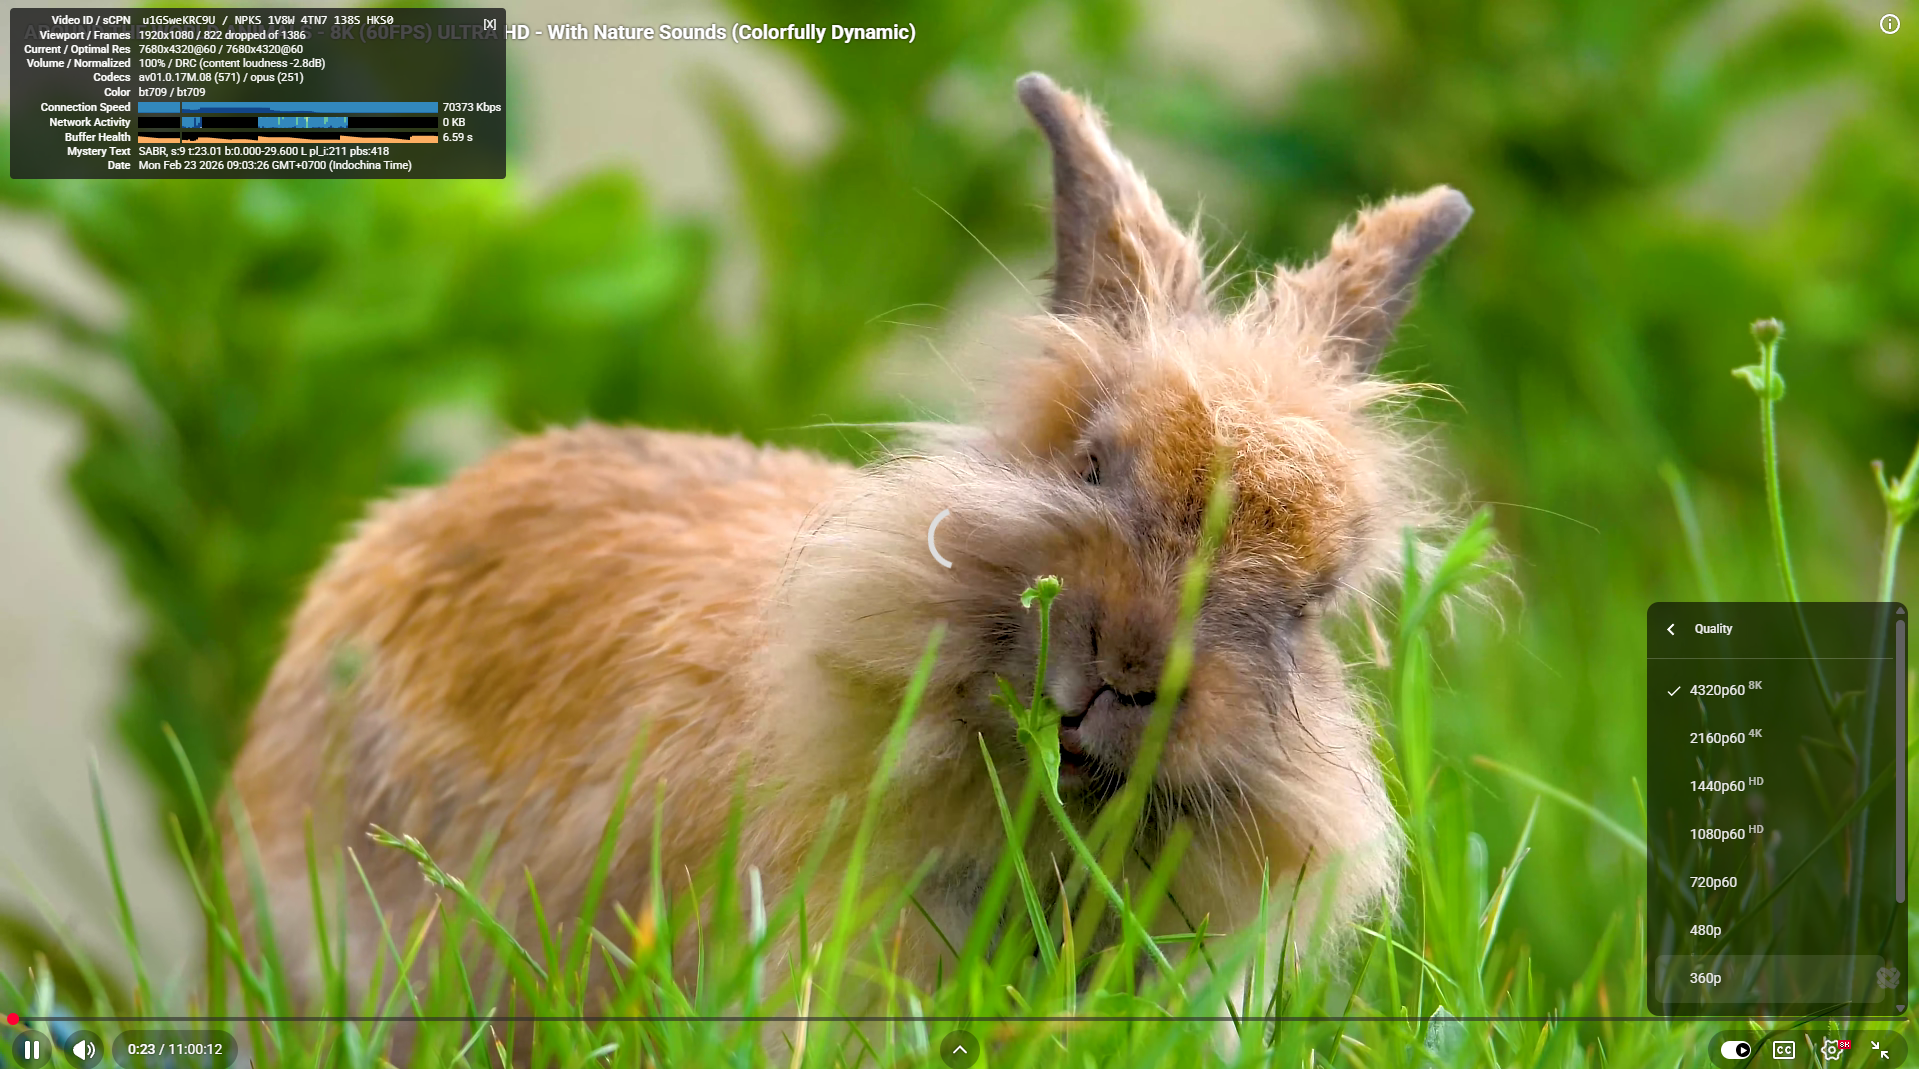The height and width of the screenshot is (1069, 1919).
Task: Exit fullscreen mode
Action: [1880, 1049]
